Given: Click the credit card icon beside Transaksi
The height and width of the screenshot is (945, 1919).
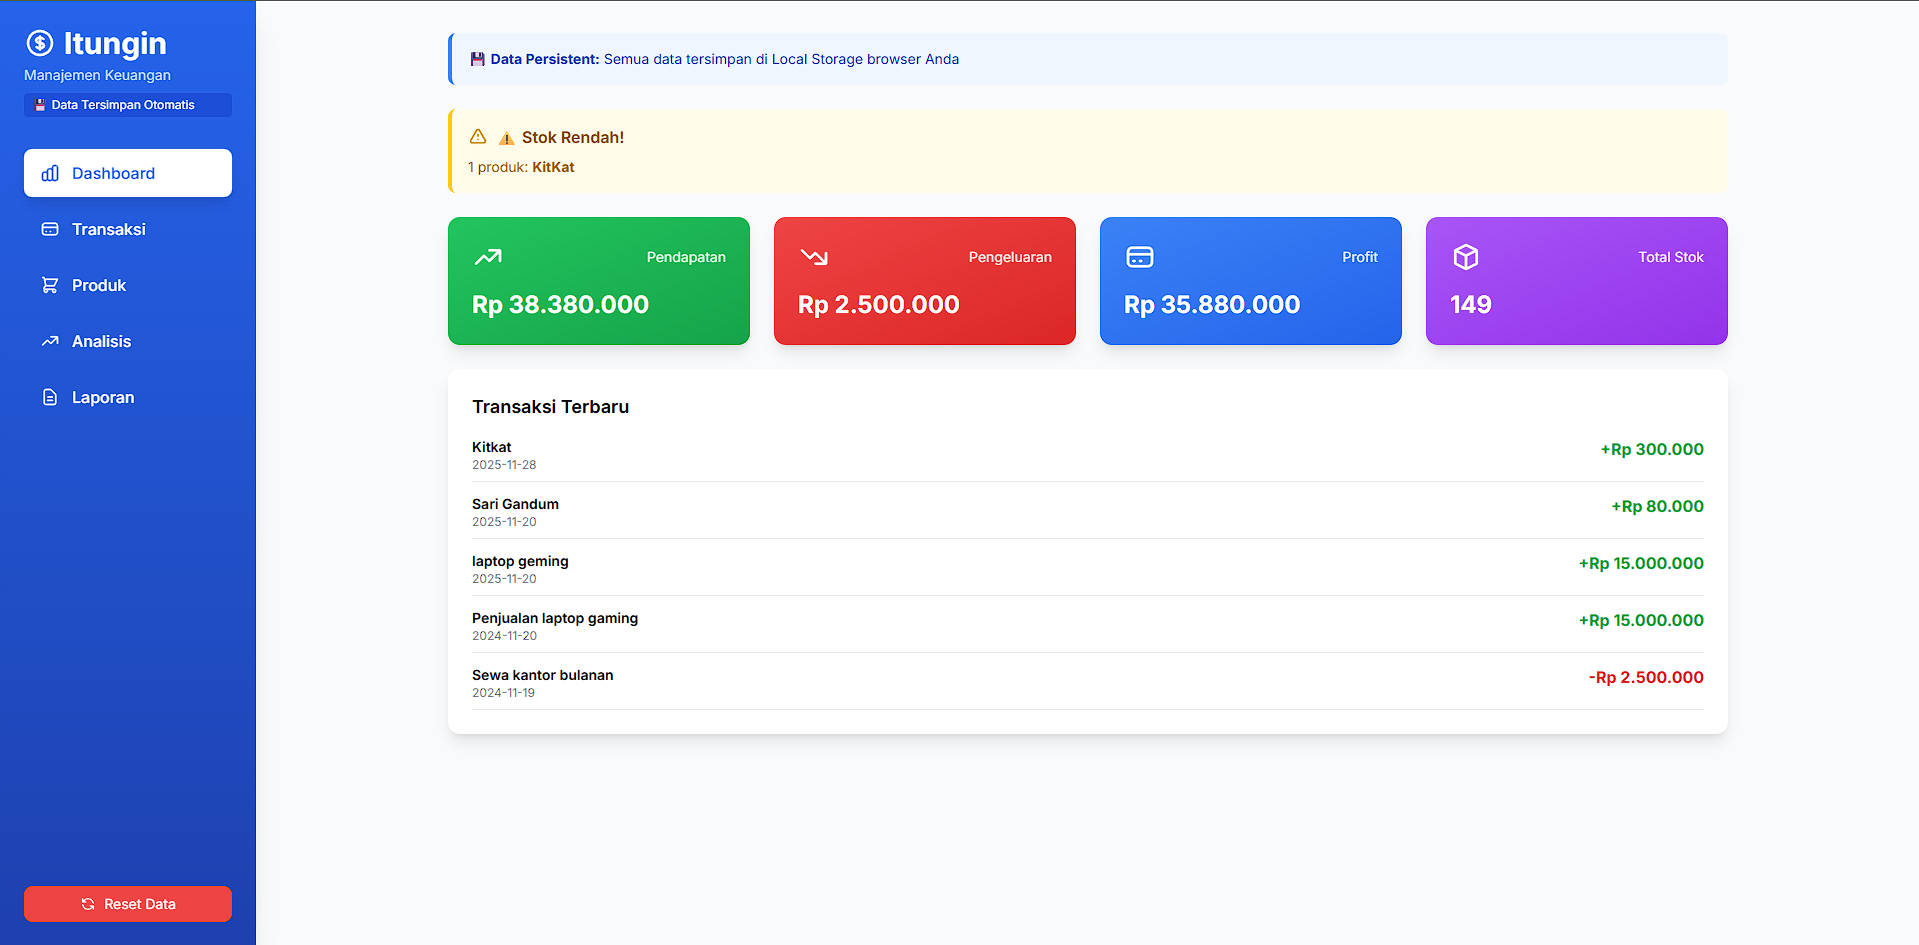Looking at the screenshot, I should coord(49,229).
